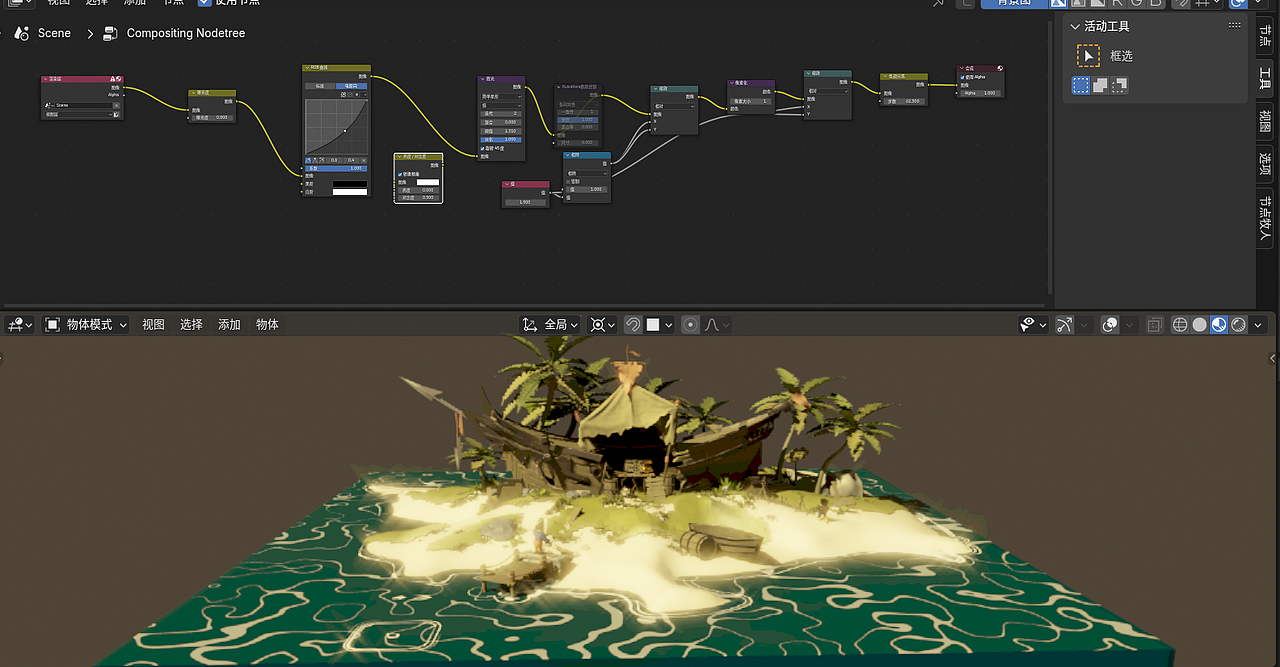This screenshot has height=667, width=1280.
Task: Click Alpha value field on 合成 node
Action: click(979, 93)
